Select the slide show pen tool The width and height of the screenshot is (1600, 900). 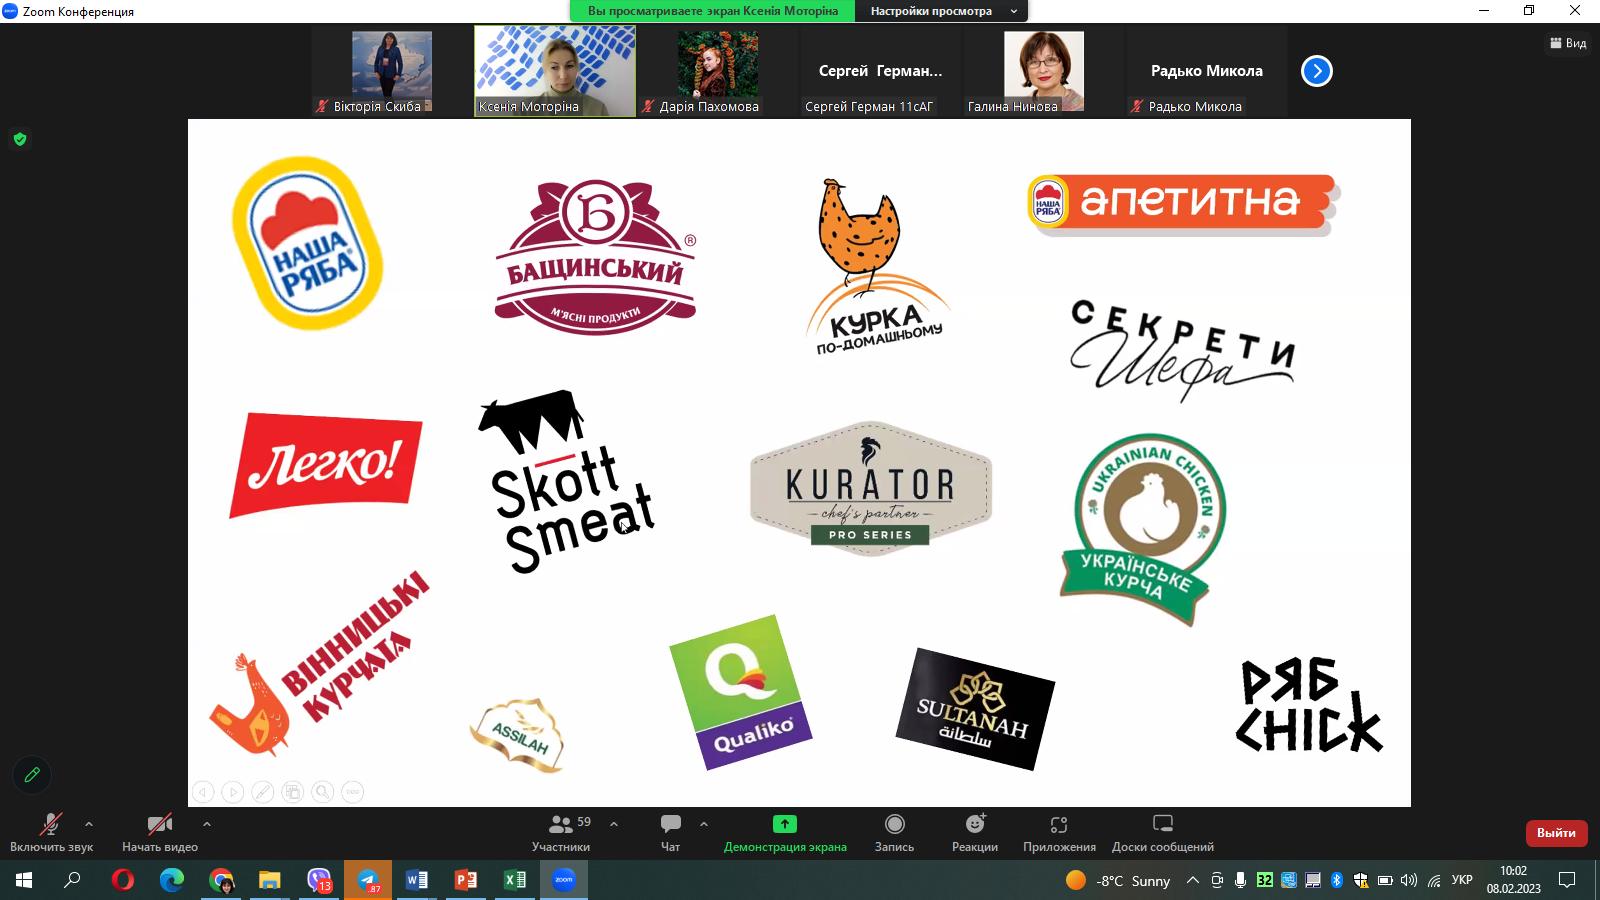tap(263, 792)
